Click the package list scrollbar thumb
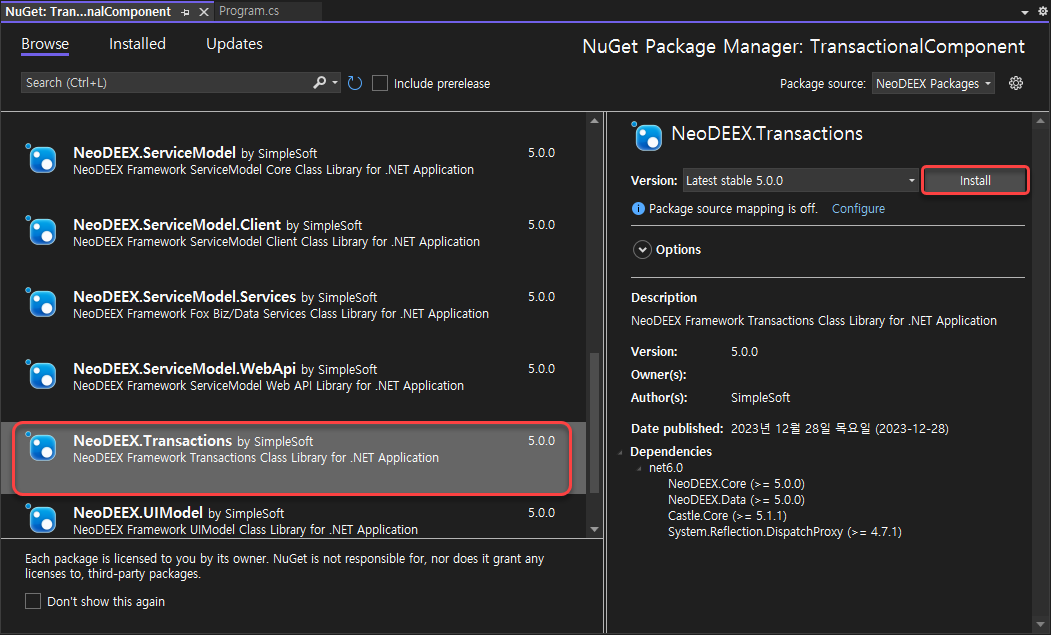Screen dimensions: 1051x635 594,423
